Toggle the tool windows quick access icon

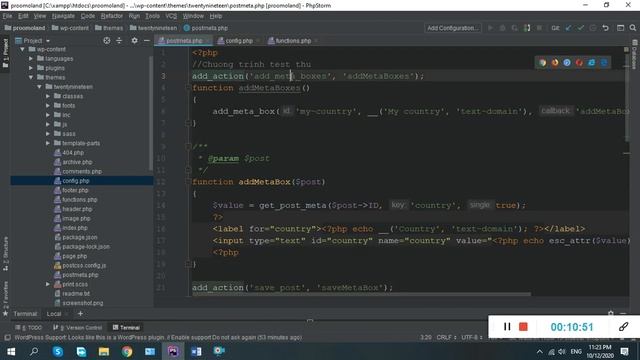(x=7, y=338)
